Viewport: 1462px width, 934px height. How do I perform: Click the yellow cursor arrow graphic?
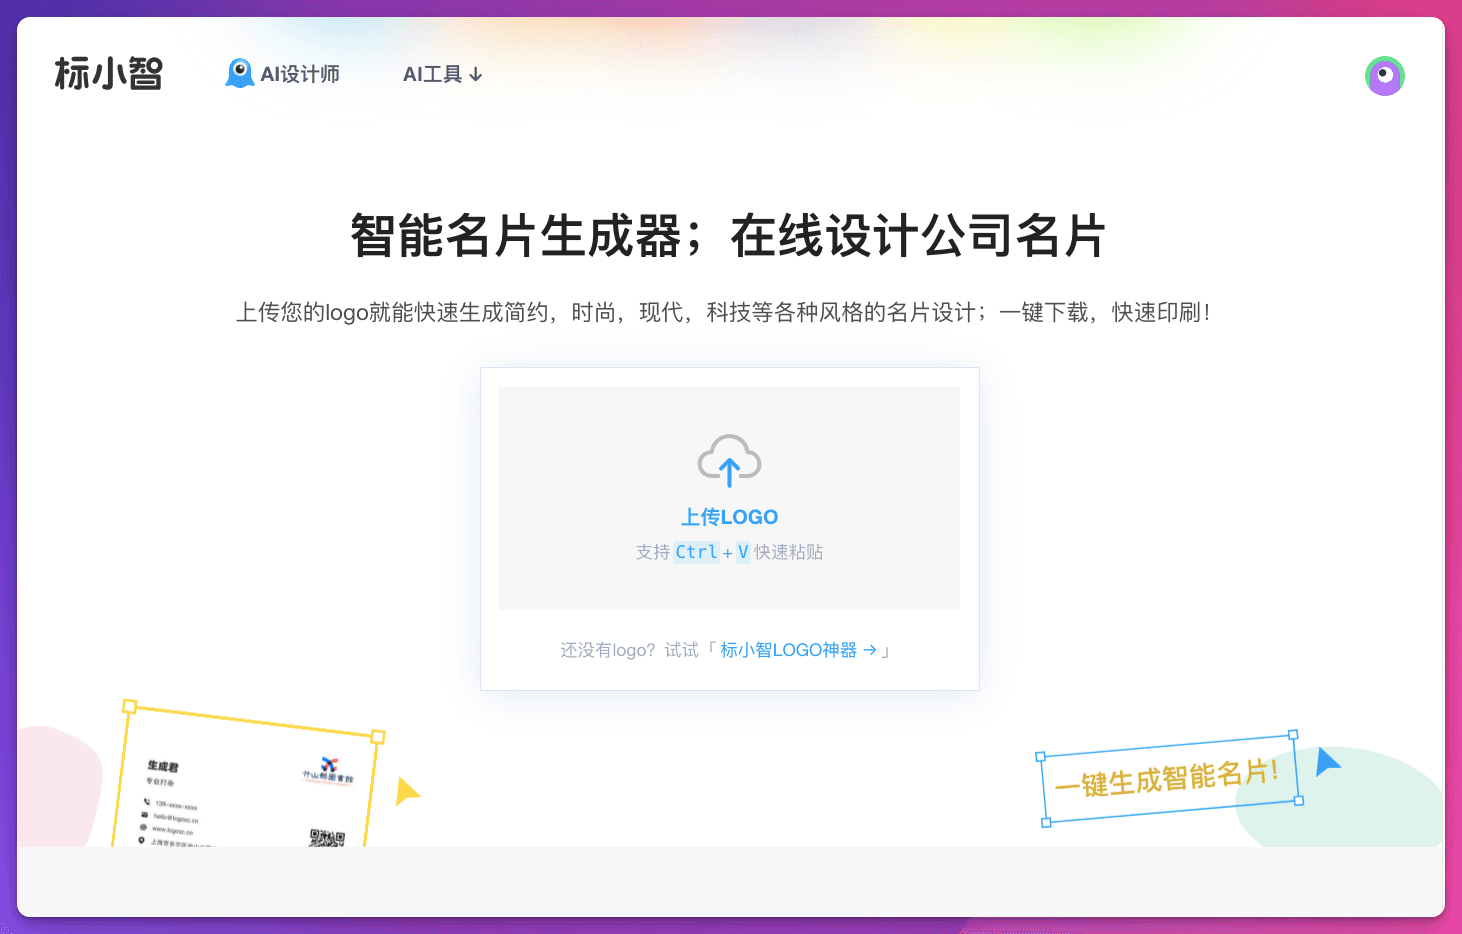click(407, 791)
